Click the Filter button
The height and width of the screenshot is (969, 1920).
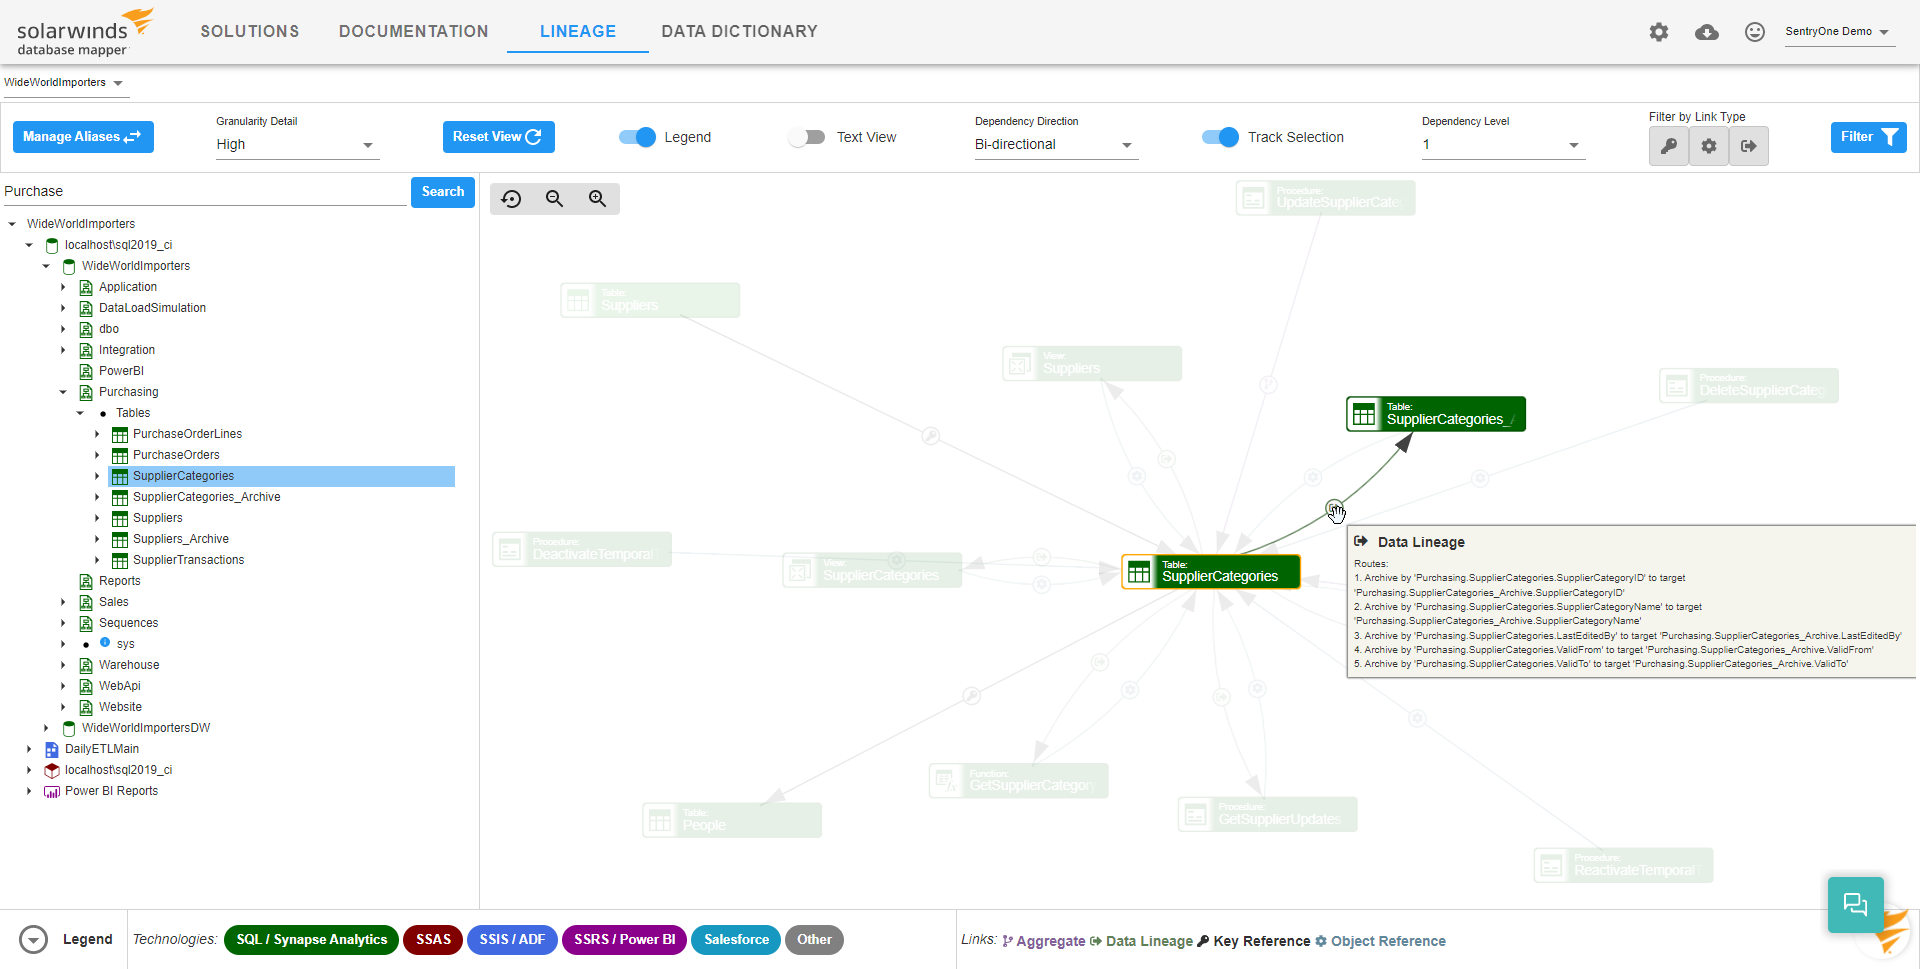pos(1868,137)
